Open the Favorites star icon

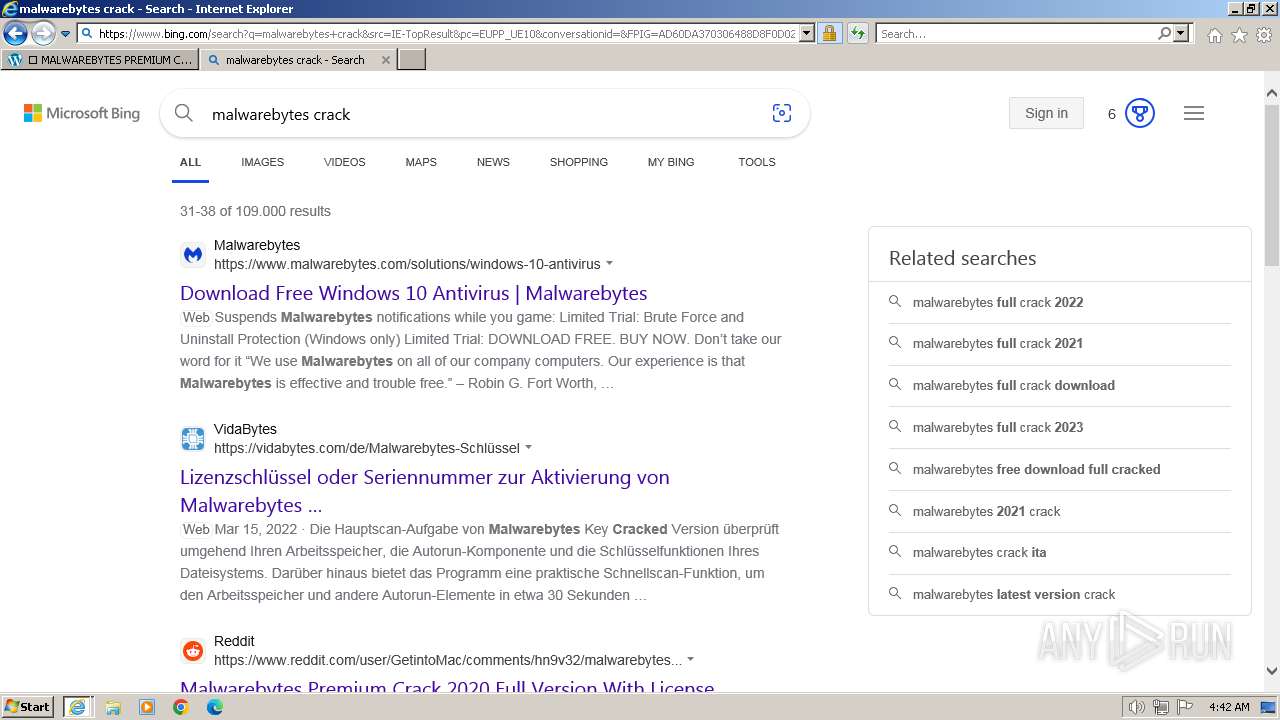[x=1239, y=35]
